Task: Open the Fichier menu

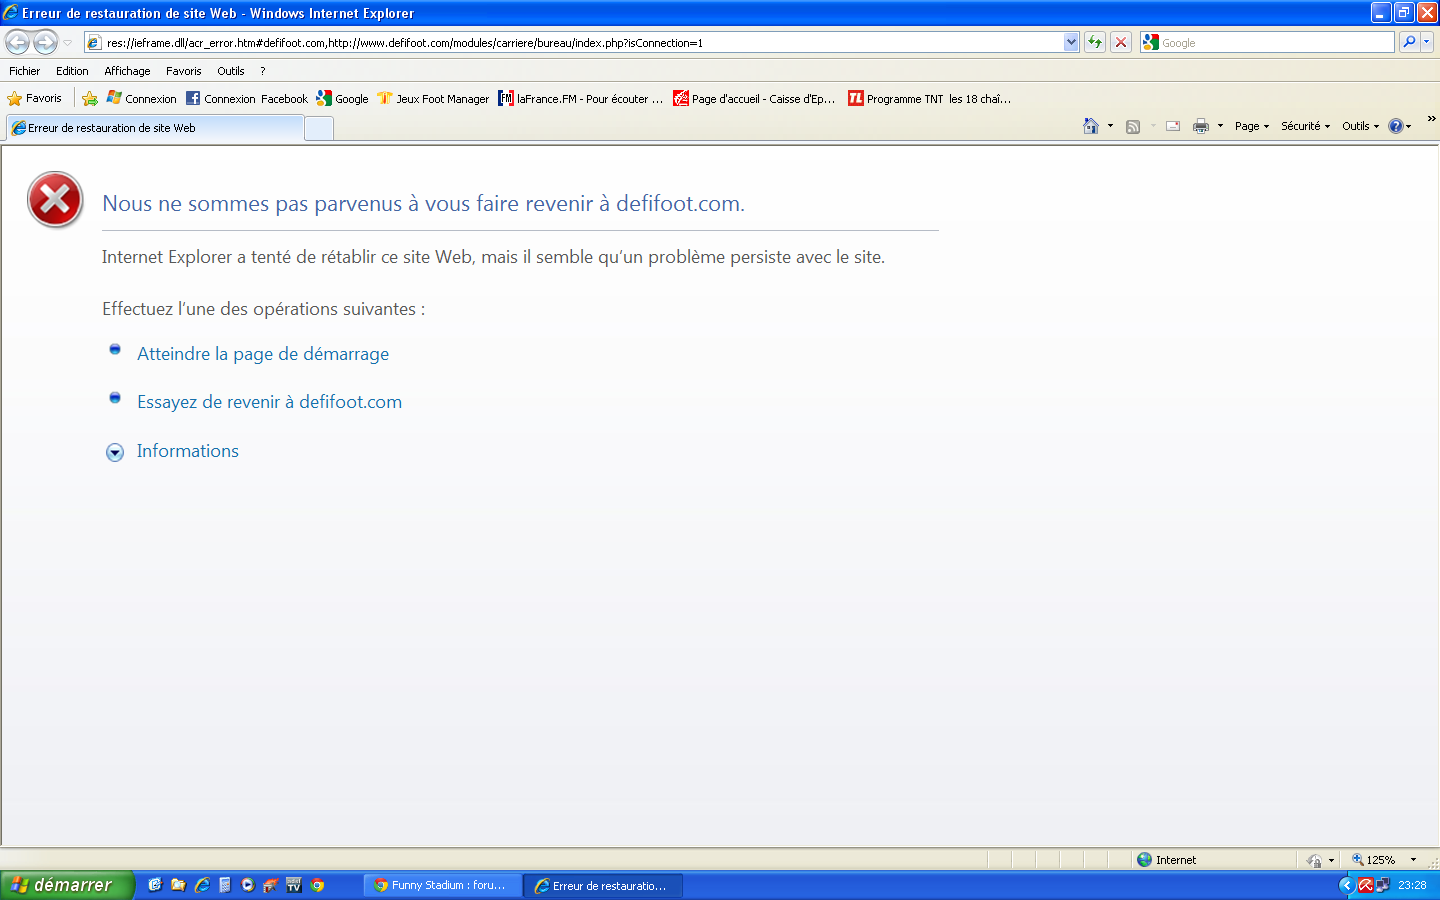Action: (25, 71)
